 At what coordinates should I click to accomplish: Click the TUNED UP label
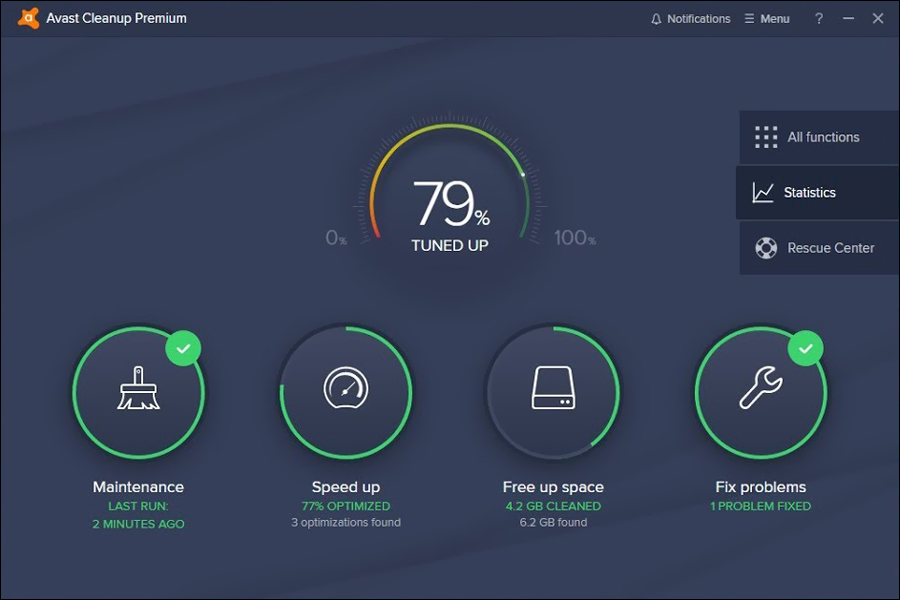(449, 246)
